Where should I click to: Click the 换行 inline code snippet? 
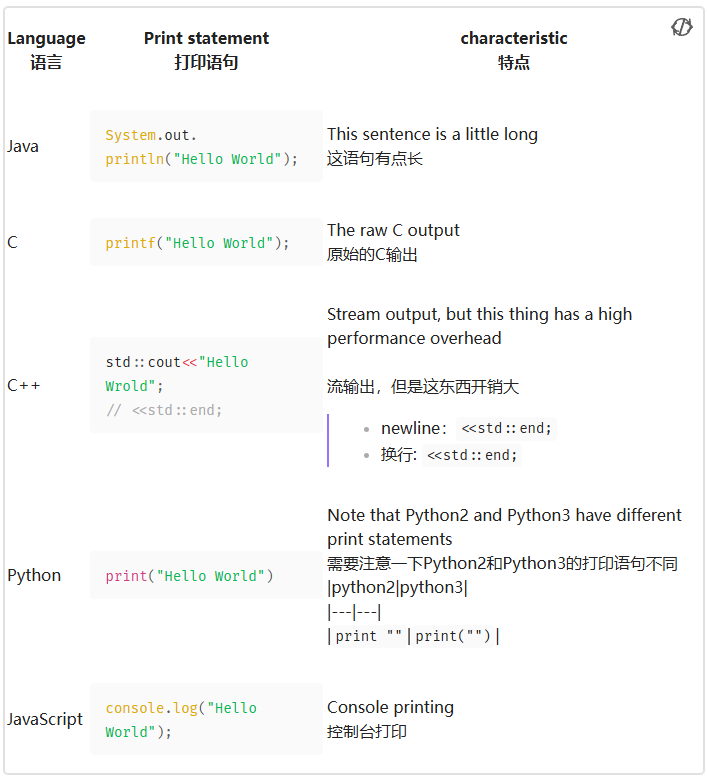pos(472,455)
